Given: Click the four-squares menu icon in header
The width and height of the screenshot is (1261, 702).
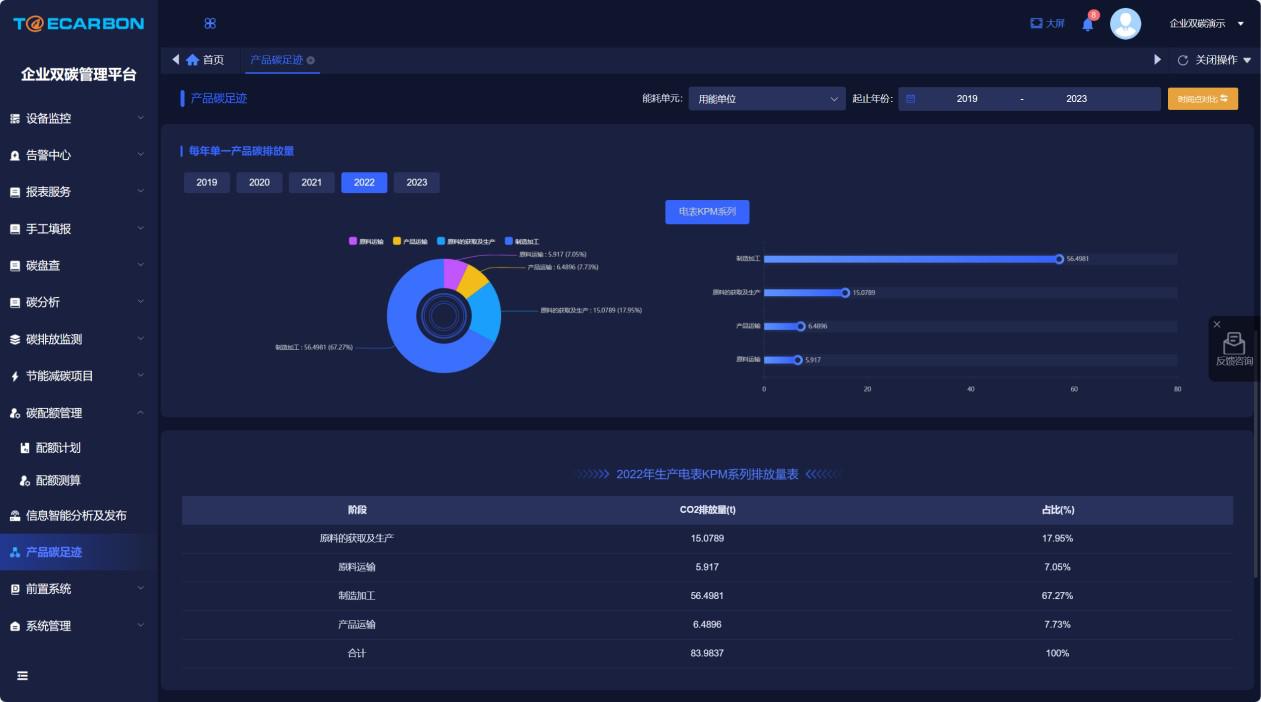Looking at the screenshot, I should [210, 23].
